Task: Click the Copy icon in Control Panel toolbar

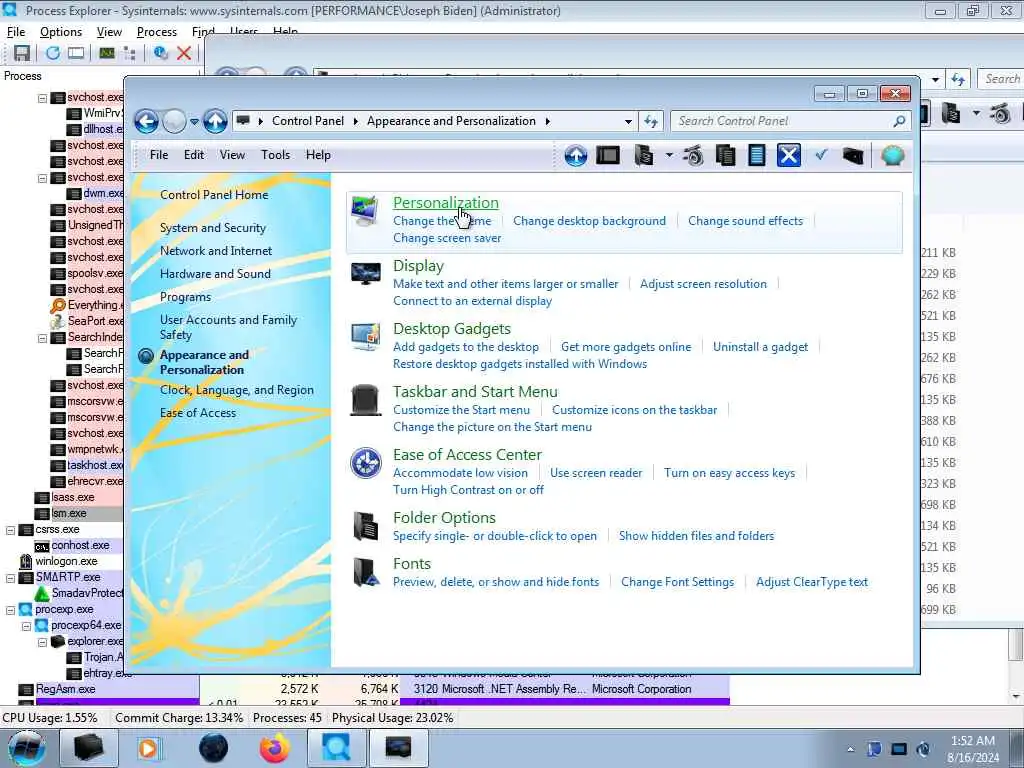Action: 726,155
